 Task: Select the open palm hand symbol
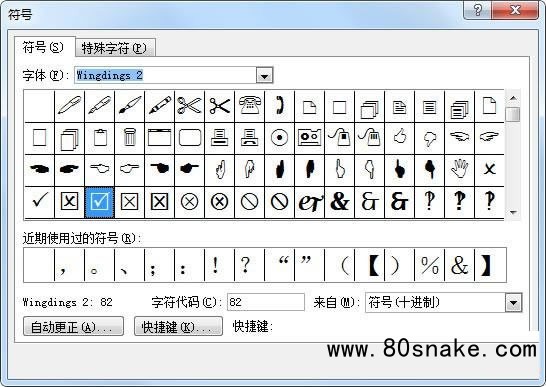coord(460,170)
